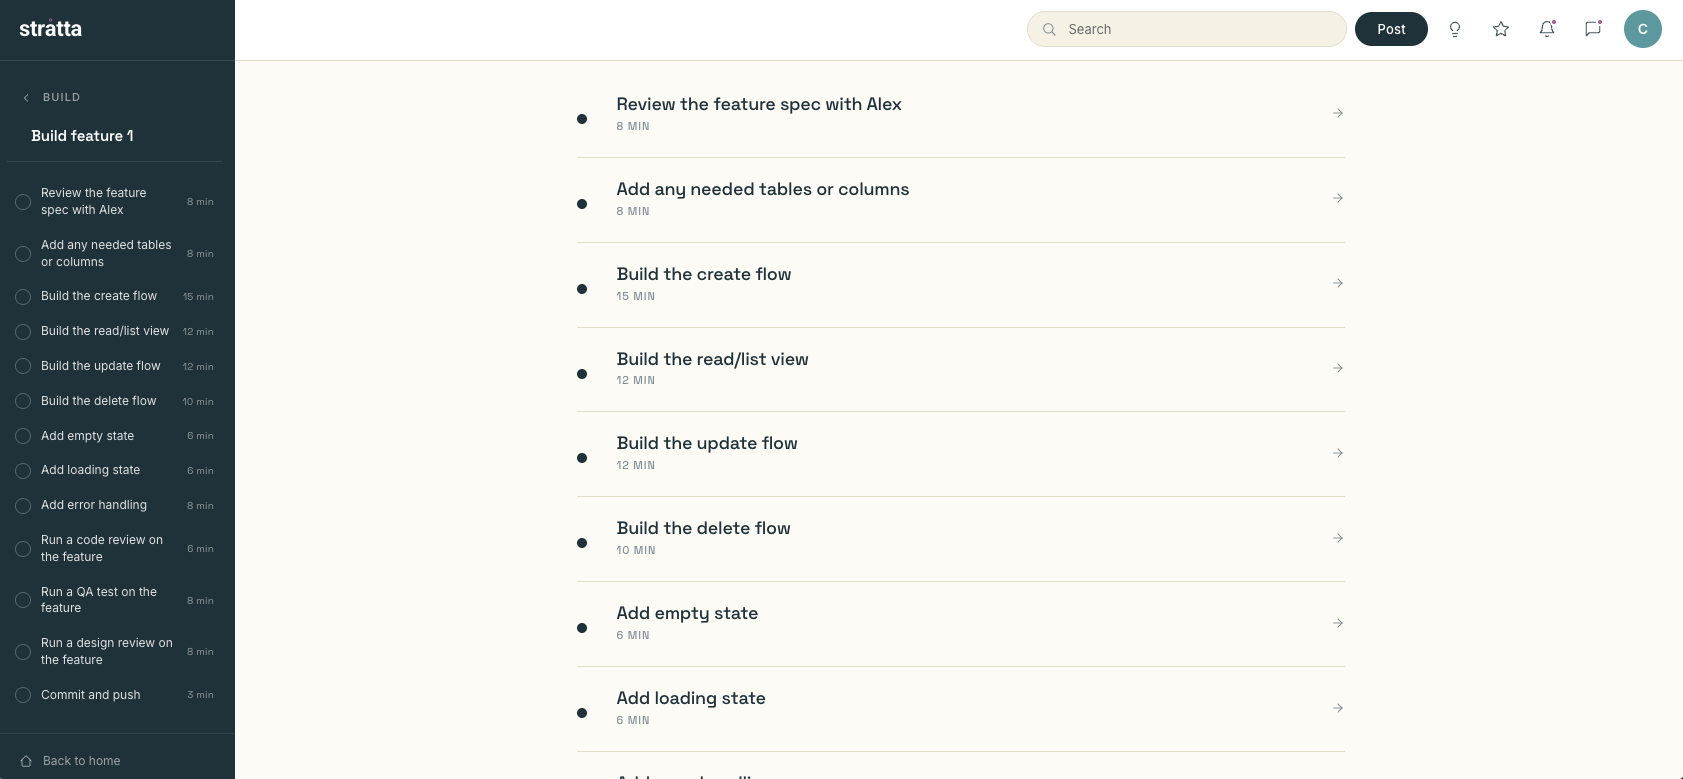Screen dimensions: 1683x779
Task: Check the circle beside Build the create flow
Action: (x=23, y=296)
